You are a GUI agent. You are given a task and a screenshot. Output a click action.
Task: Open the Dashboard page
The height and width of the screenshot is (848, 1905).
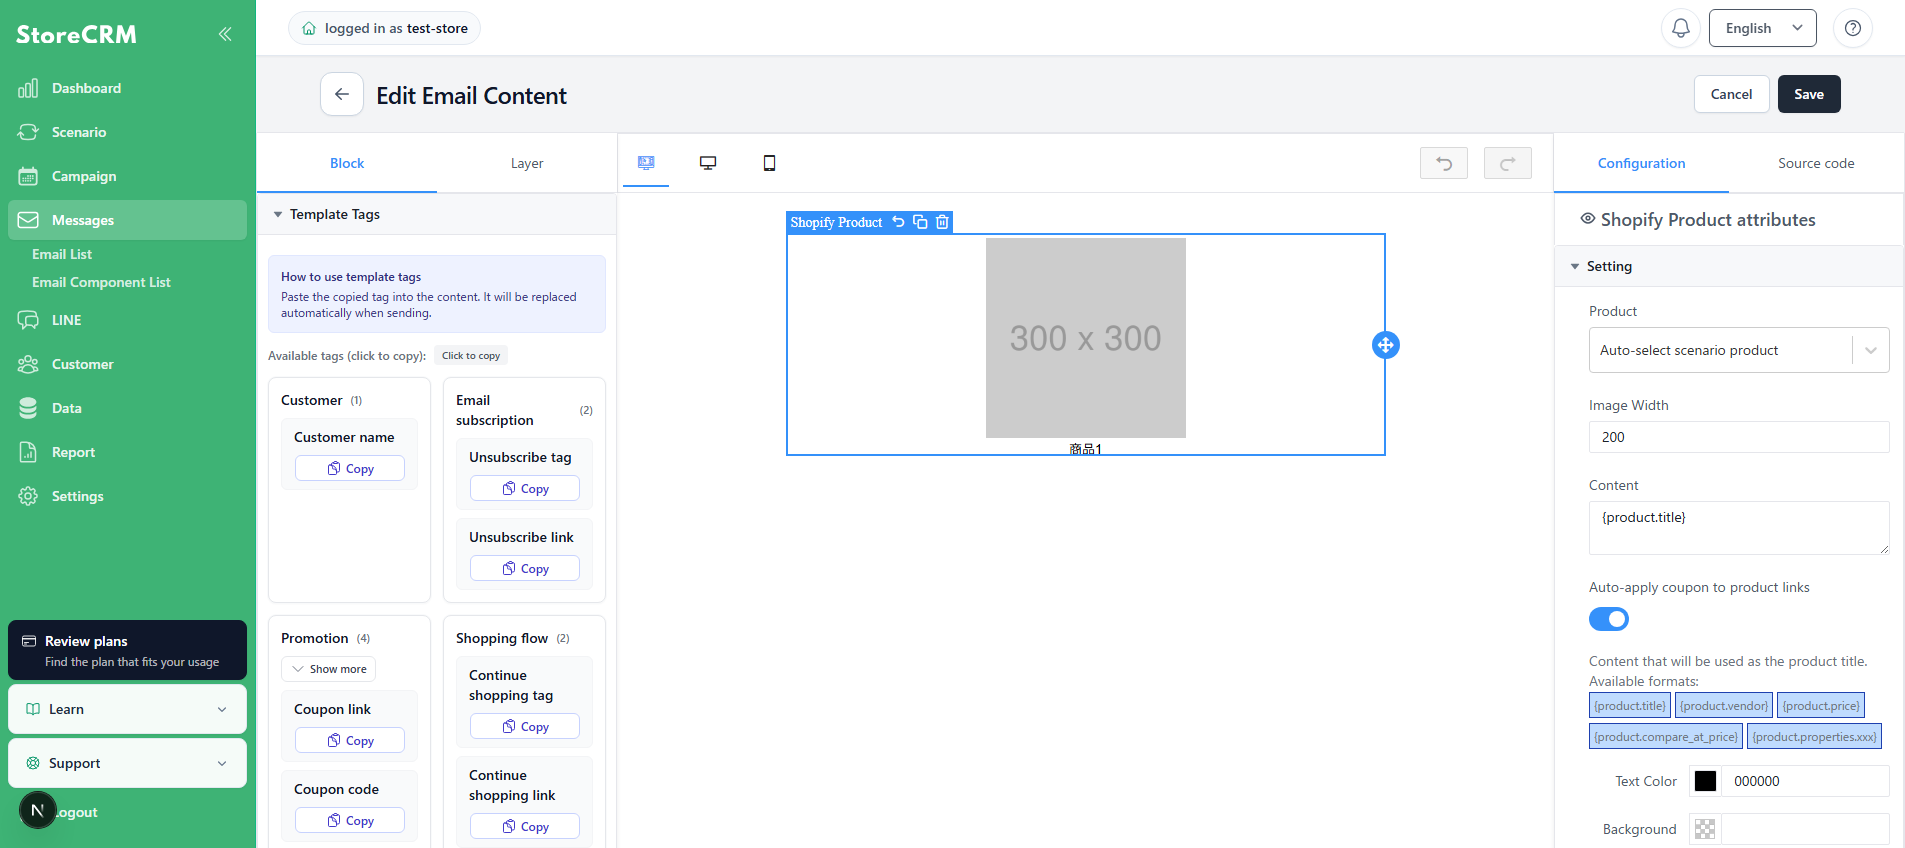[x=127, y=88]
